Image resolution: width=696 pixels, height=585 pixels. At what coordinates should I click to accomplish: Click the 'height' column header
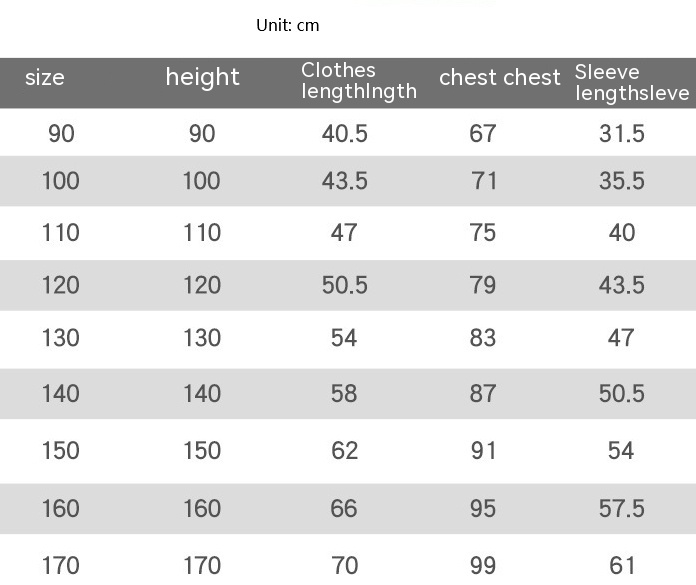[x=202, y=78]
